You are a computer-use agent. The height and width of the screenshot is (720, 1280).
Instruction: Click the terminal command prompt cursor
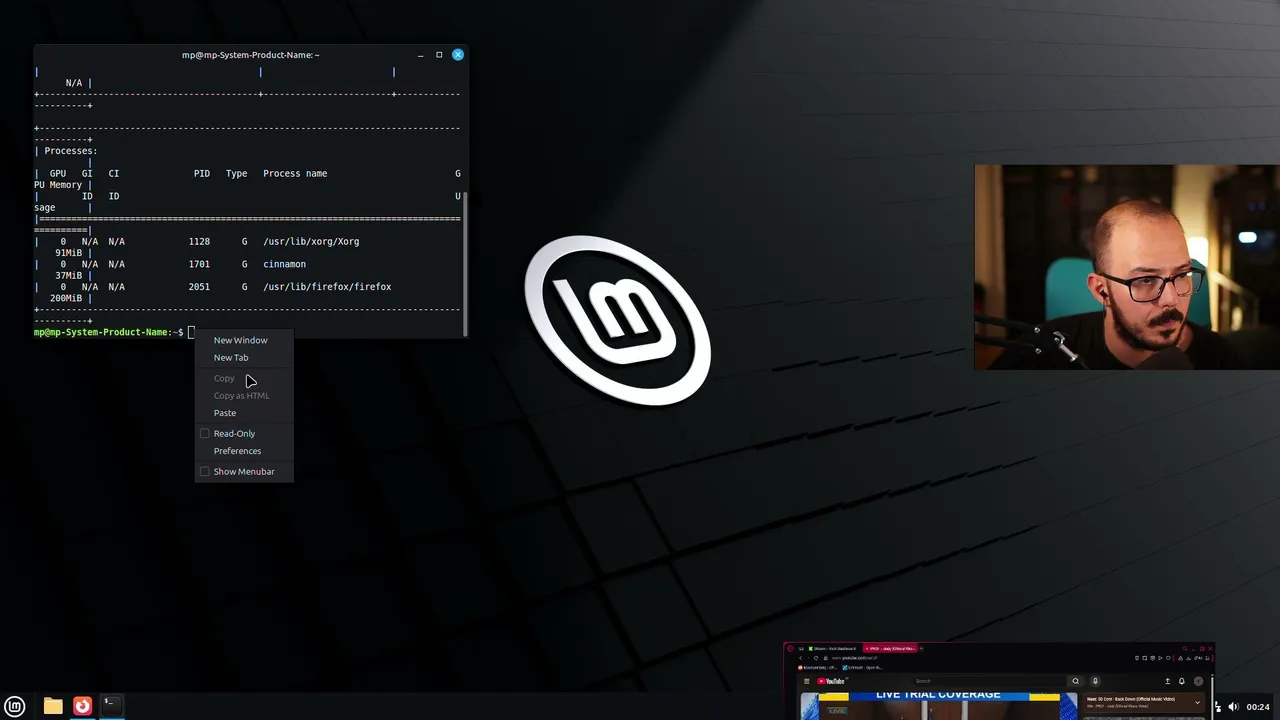coord(191,332)
